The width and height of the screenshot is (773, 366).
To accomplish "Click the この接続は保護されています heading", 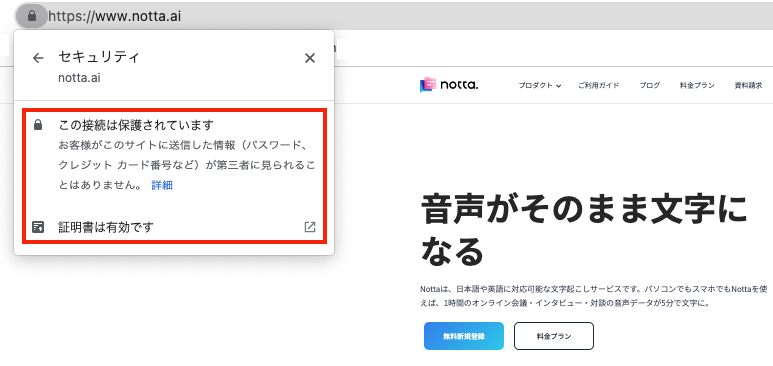I will pyautogui.click(x=136, y=125).
